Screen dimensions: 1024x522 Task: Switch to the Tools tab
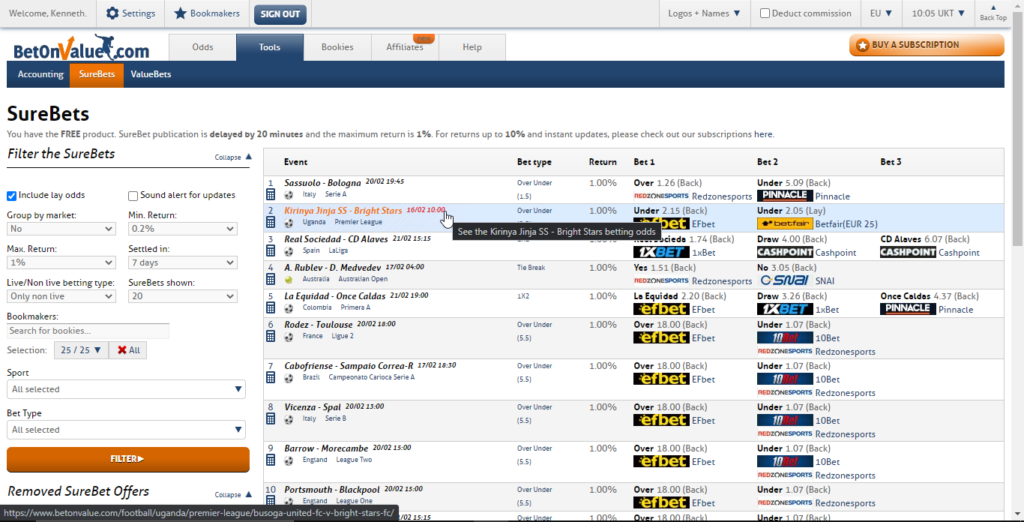[x=270, y=48]
